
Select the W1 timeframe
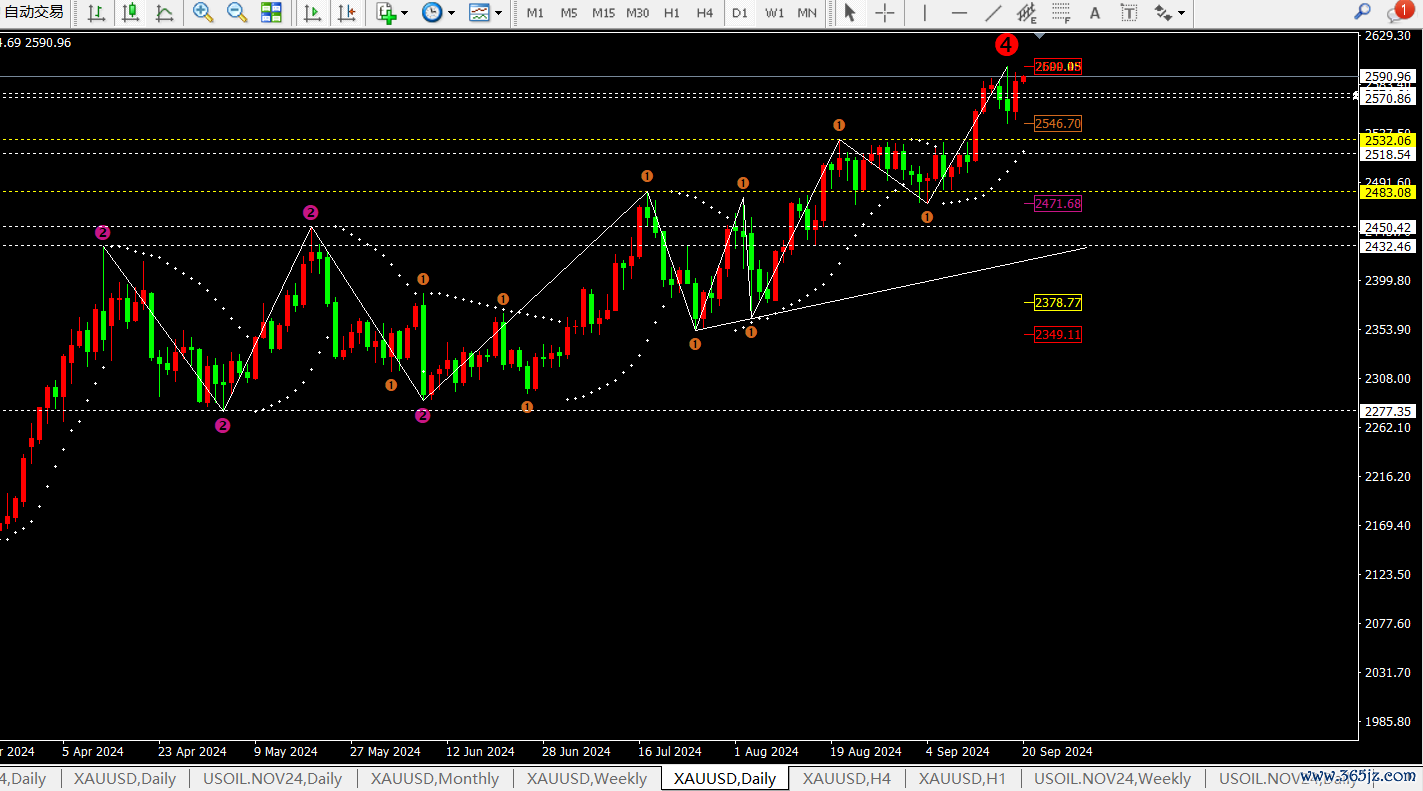pos(774,13)
